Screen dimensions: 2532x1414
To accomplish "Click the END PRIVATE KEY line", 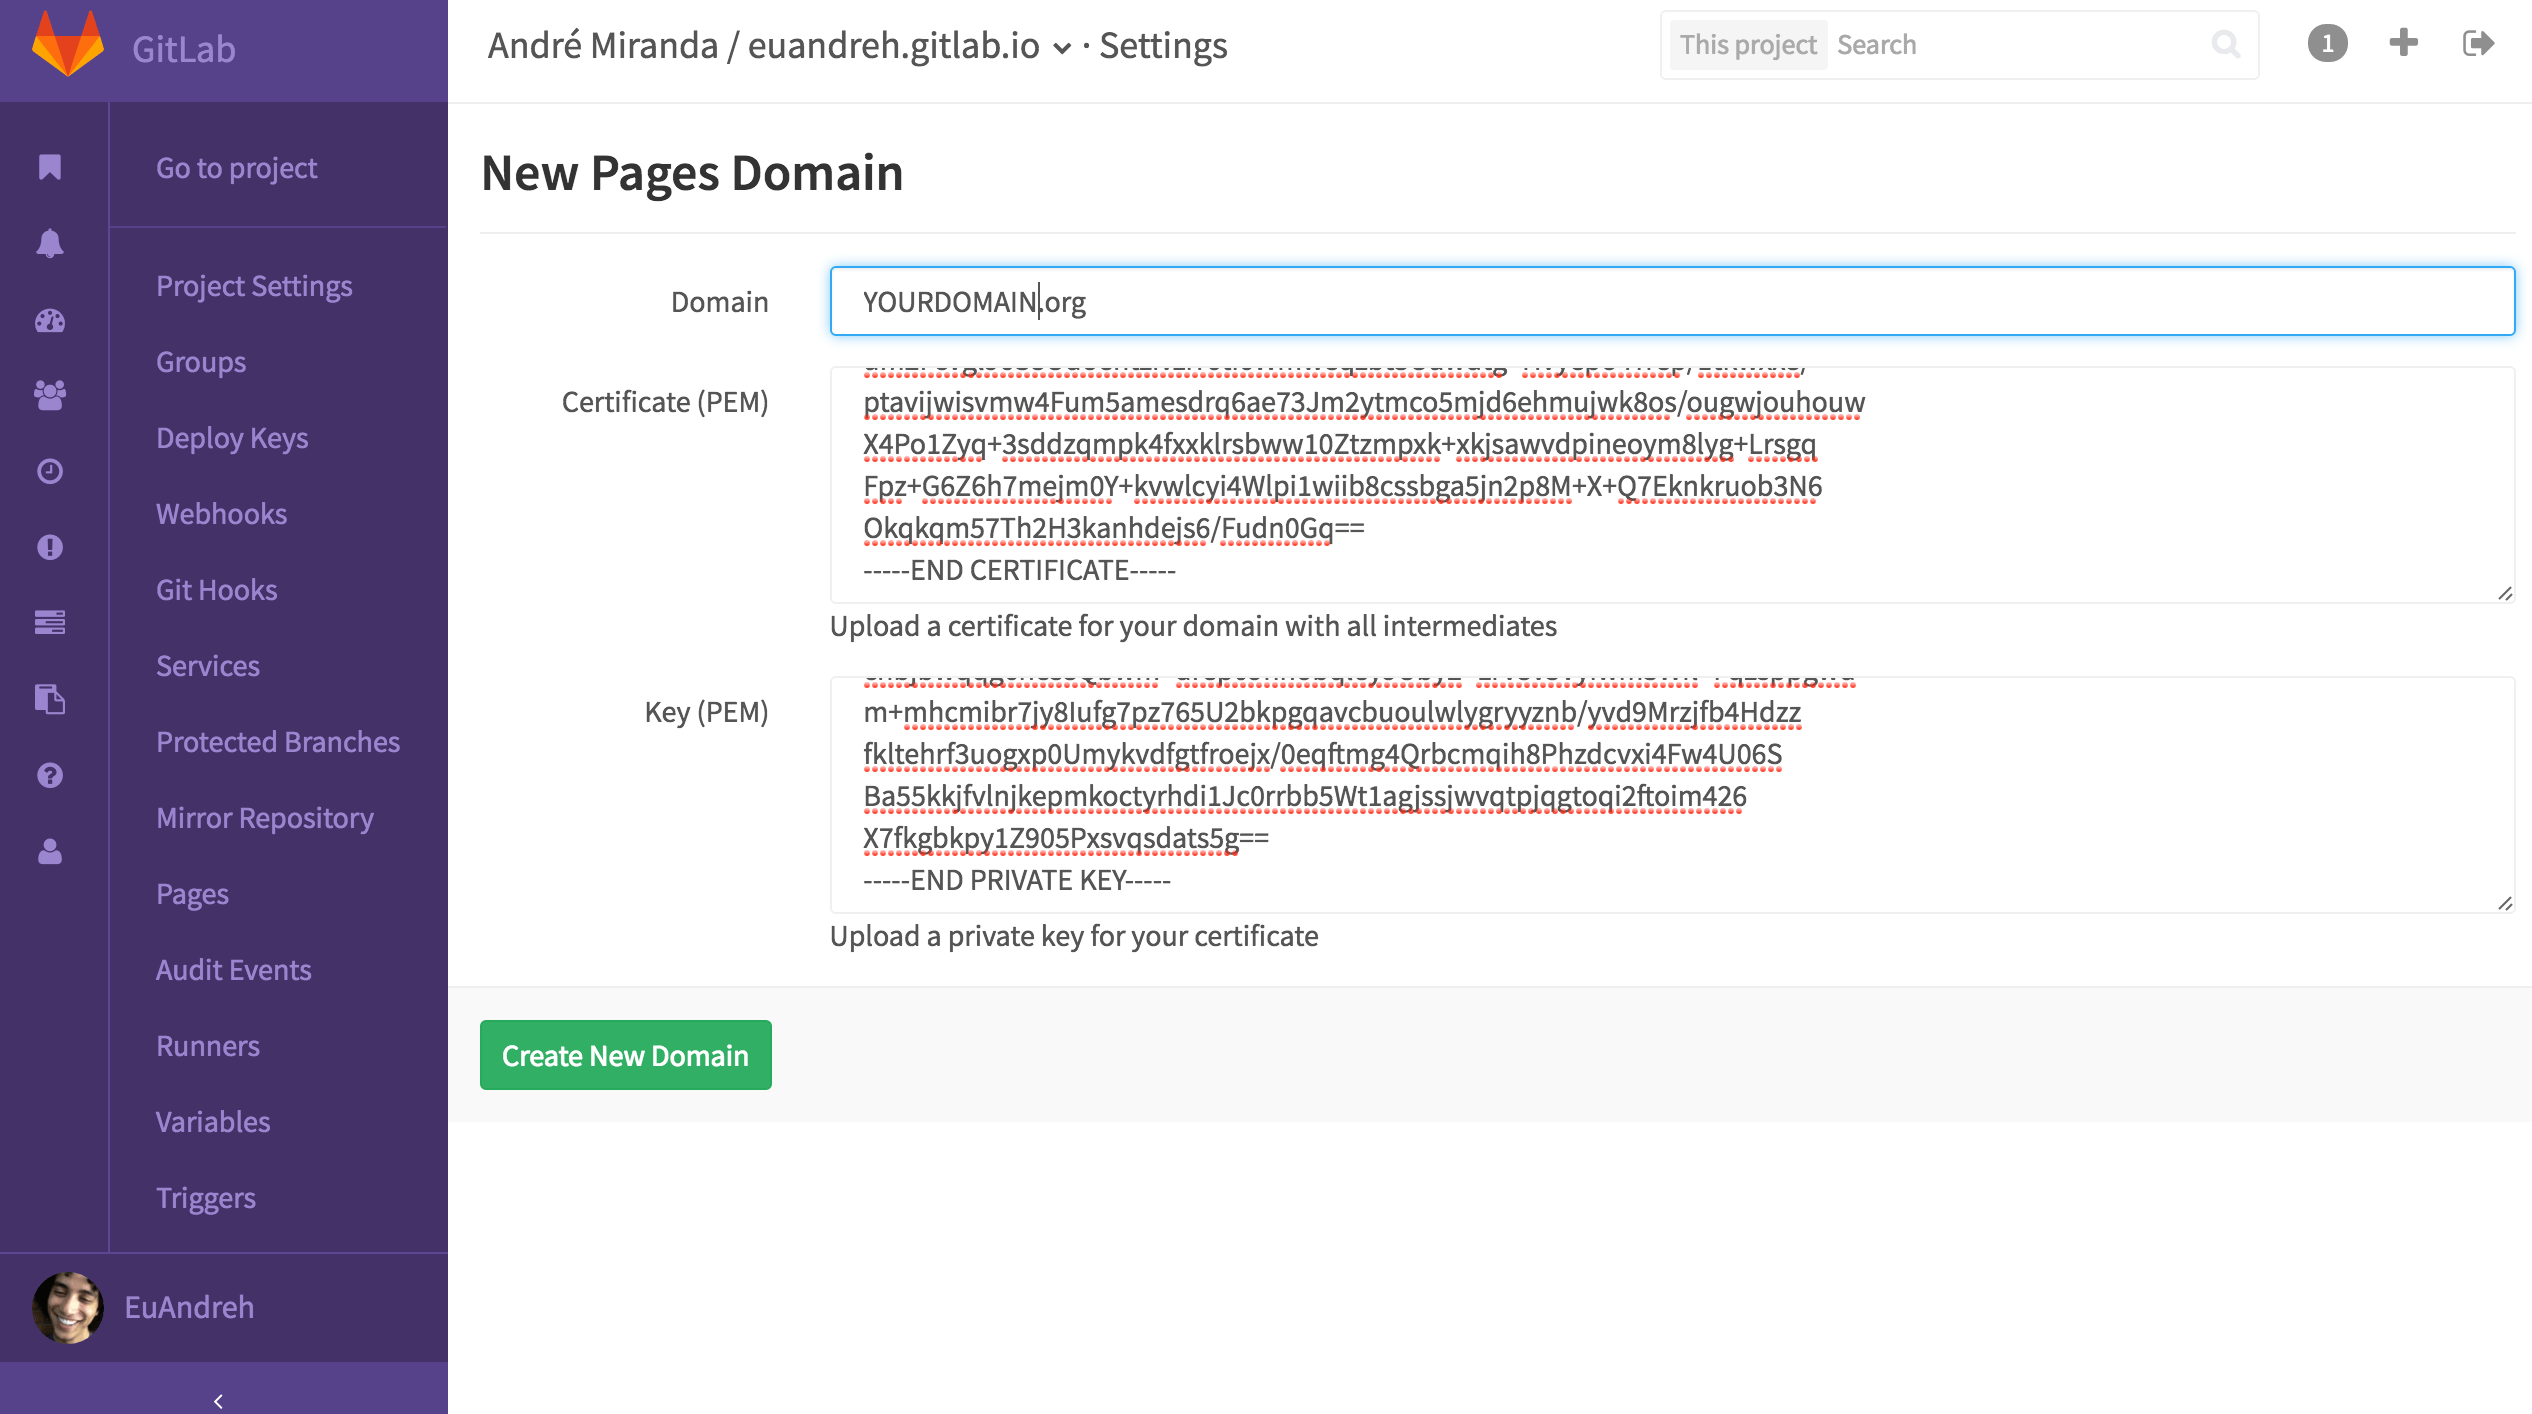I will pos(1017,880).
